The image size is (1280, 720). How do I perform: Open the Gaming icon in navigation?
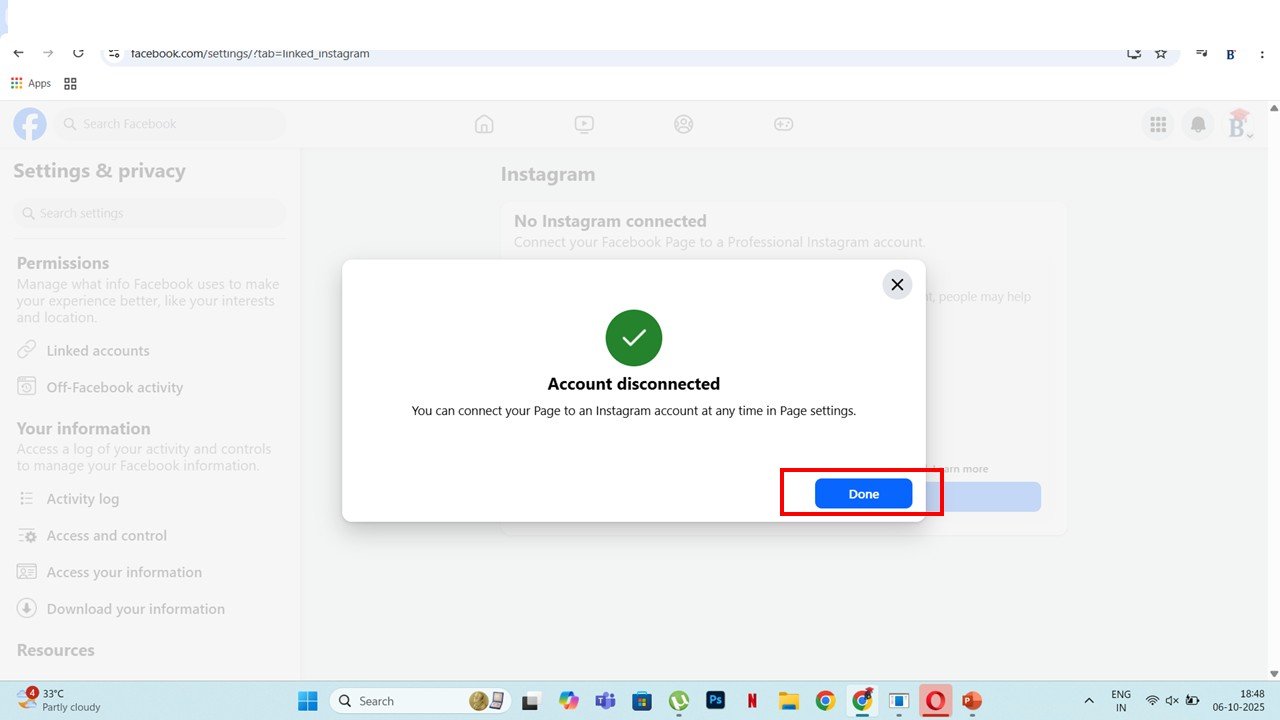coord(783,124)
